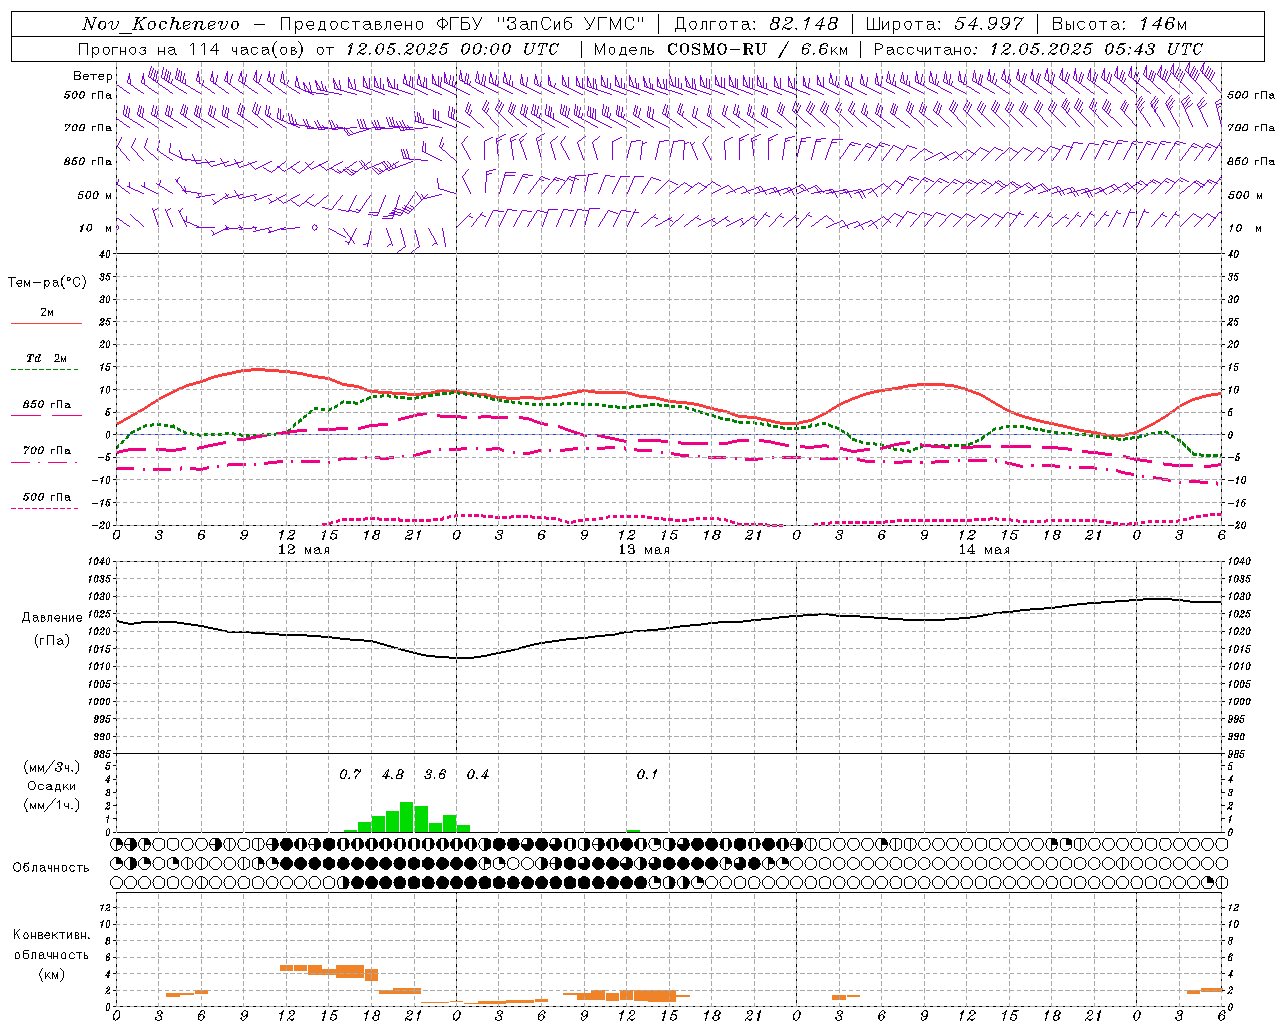Click the Облачность panel label
Image resolution: width=1280 pixels, height=1024 pixels.
(x=51, y=868)
